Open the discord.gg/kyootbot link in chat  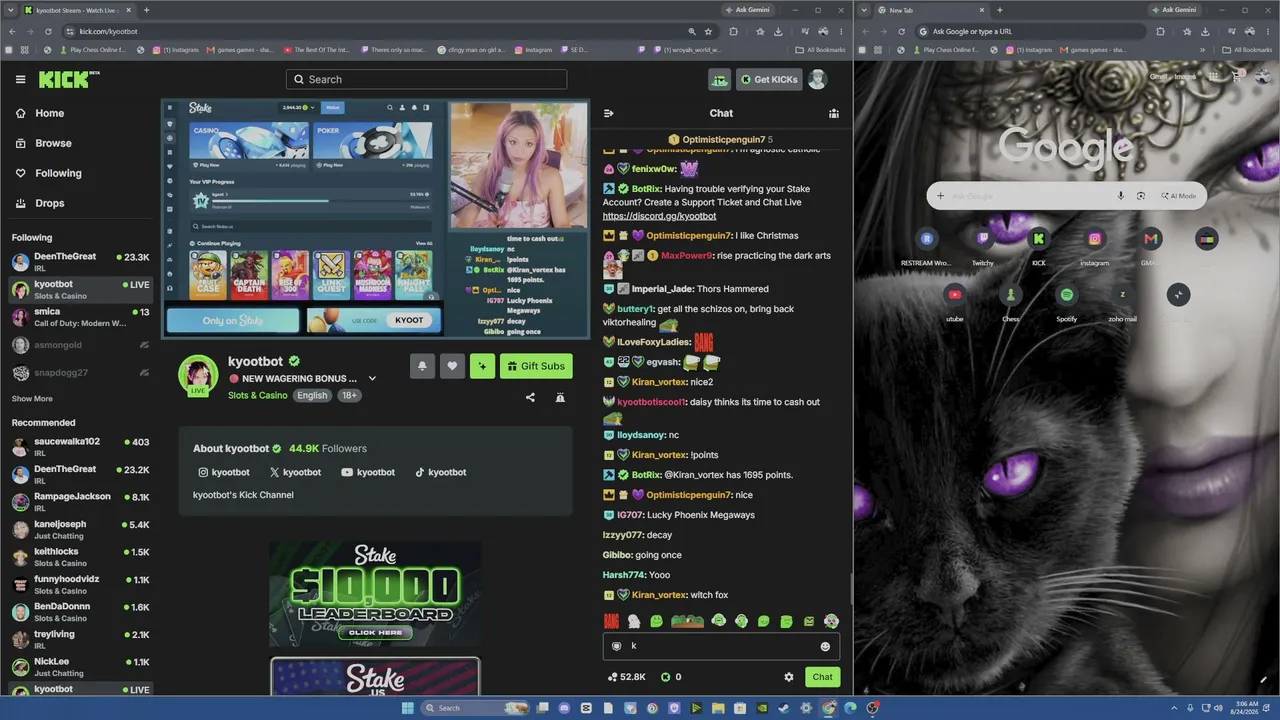(659, 216)
